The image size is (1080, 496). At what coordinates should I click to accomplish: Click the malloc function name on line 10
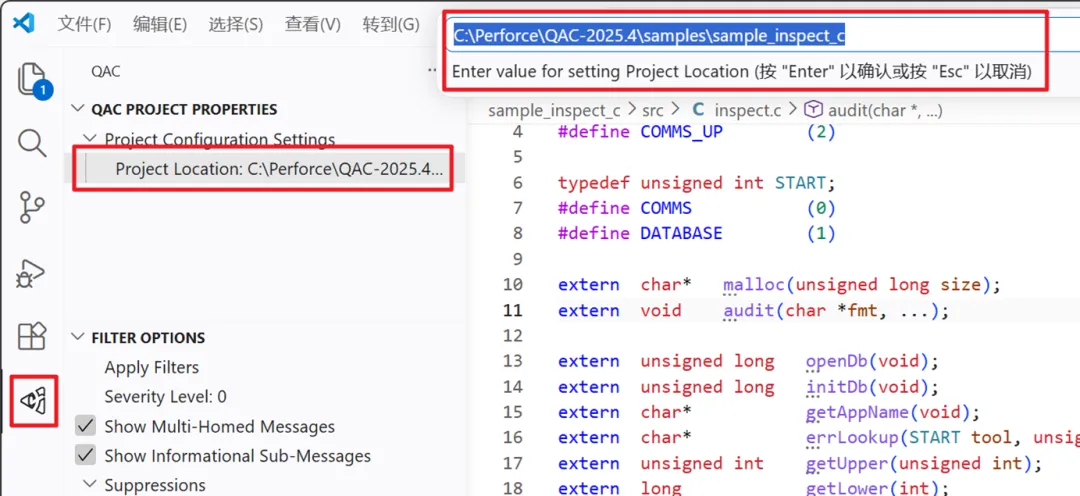point(754,285)
